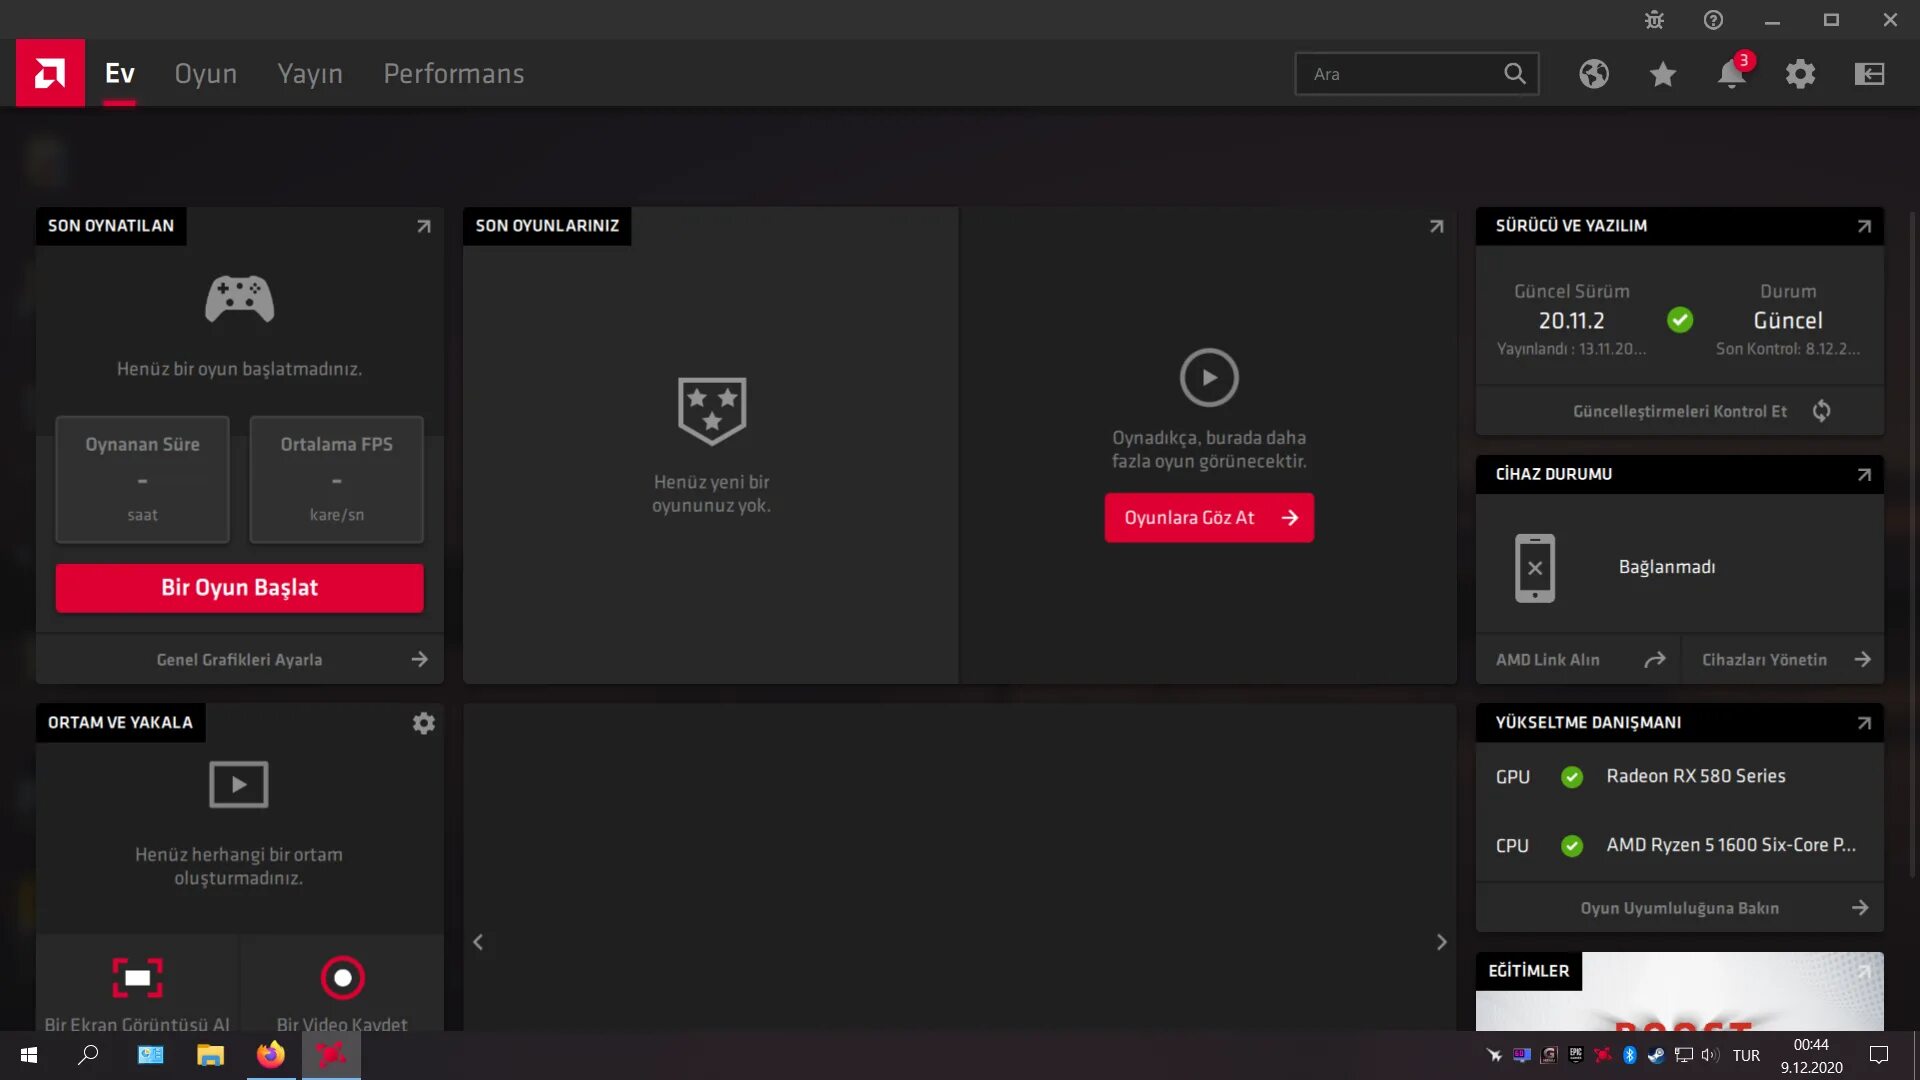Screen dimensions: 1920x1080
Task: Open Ortam ve Yakala settings gear
Action: pos(424,723)
